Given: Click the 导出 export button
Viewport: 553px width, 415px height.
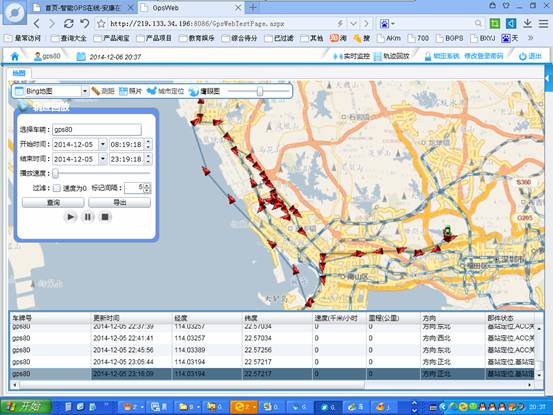Looking at the screenshot, I should (x=120, y=202).
